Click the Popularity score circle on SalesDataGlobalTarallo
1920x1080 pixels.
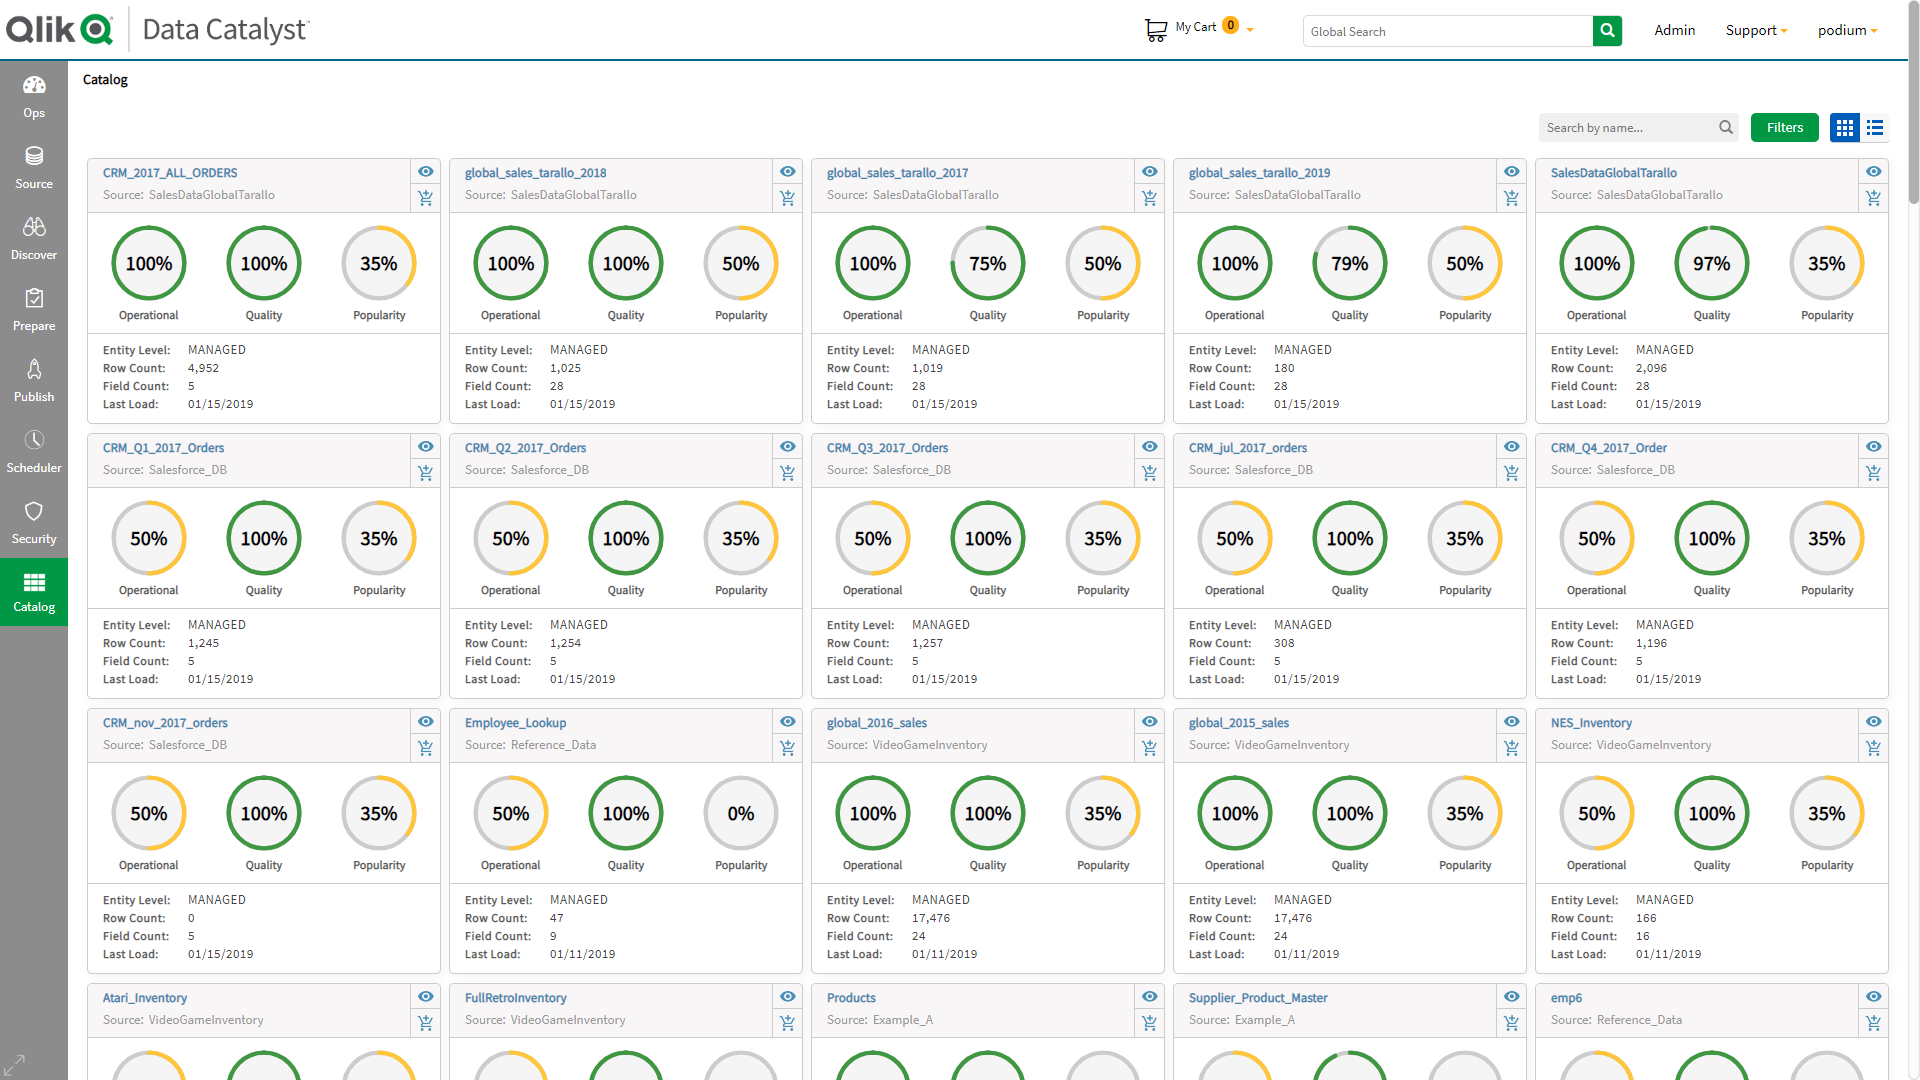pos(1824,262)
